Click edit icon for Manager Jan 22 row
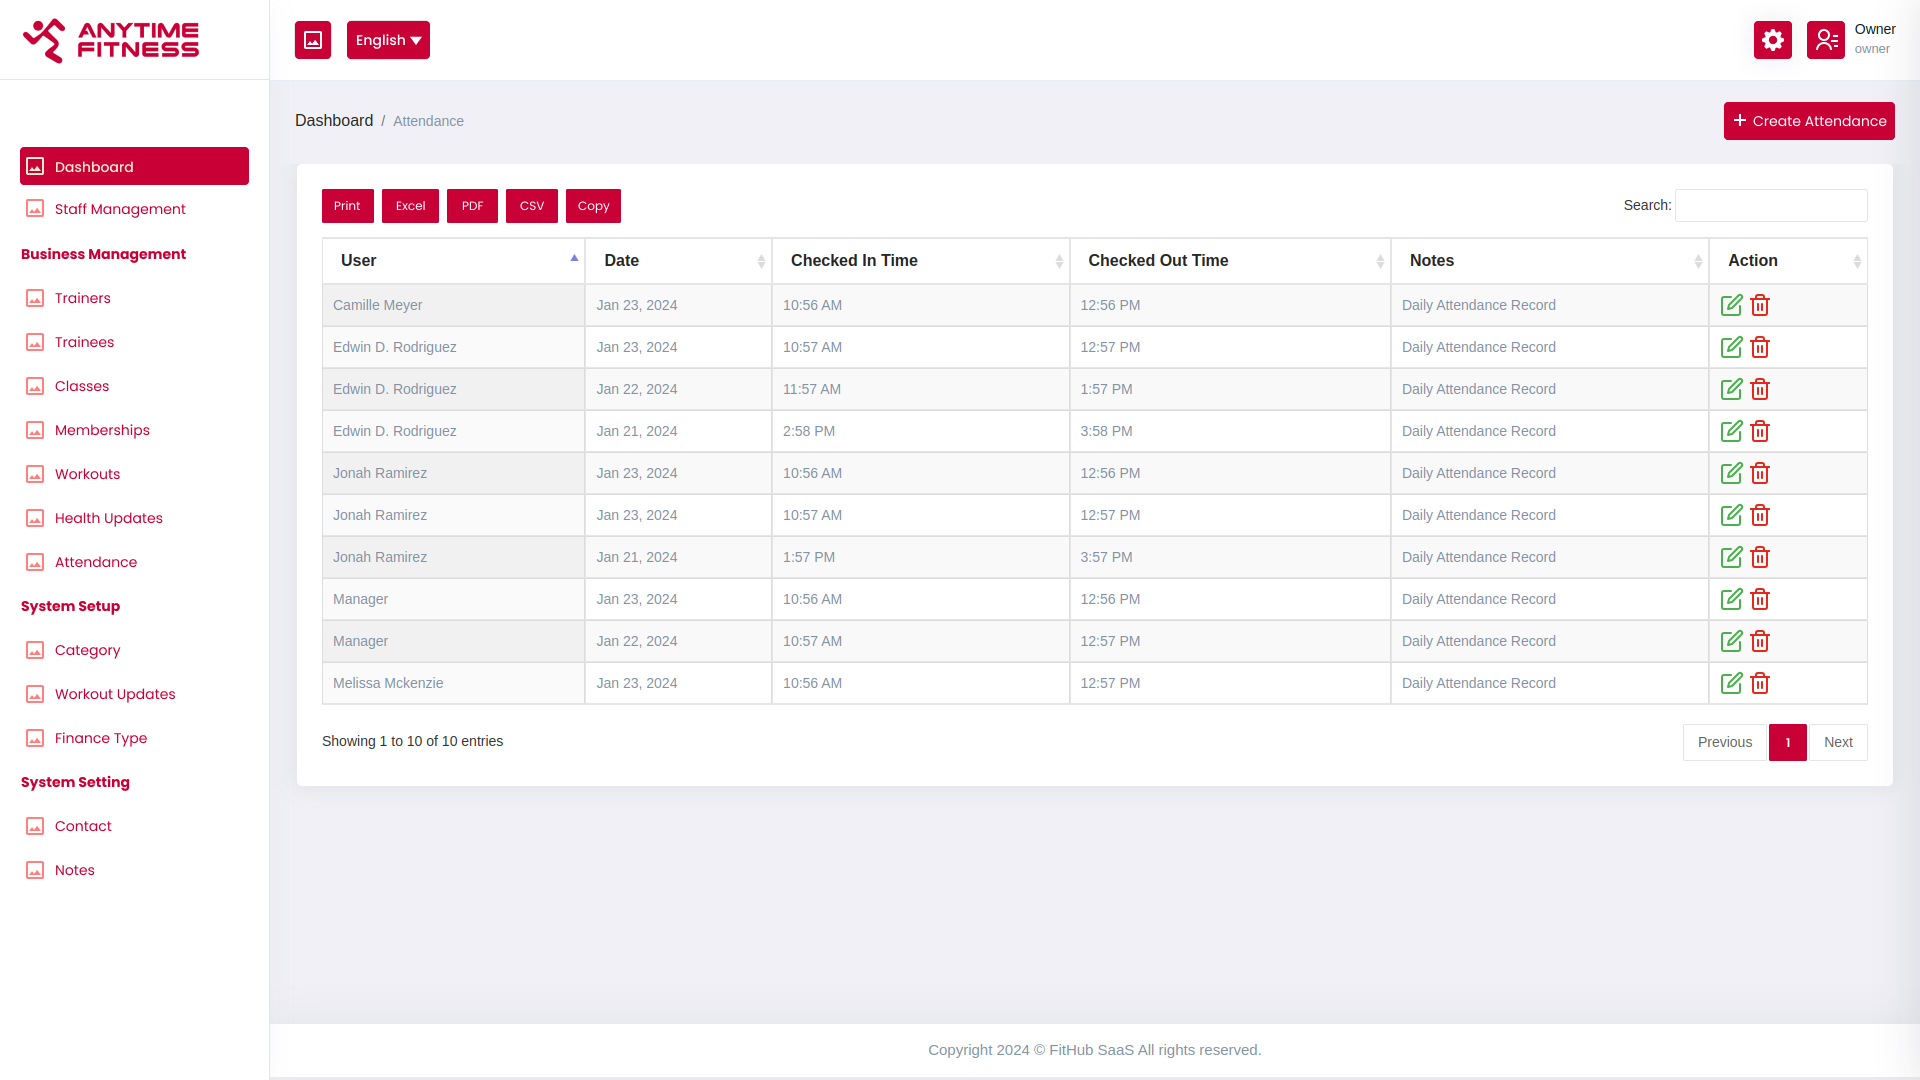This screenshot has height=1080, width=1920. (1731, 641)
